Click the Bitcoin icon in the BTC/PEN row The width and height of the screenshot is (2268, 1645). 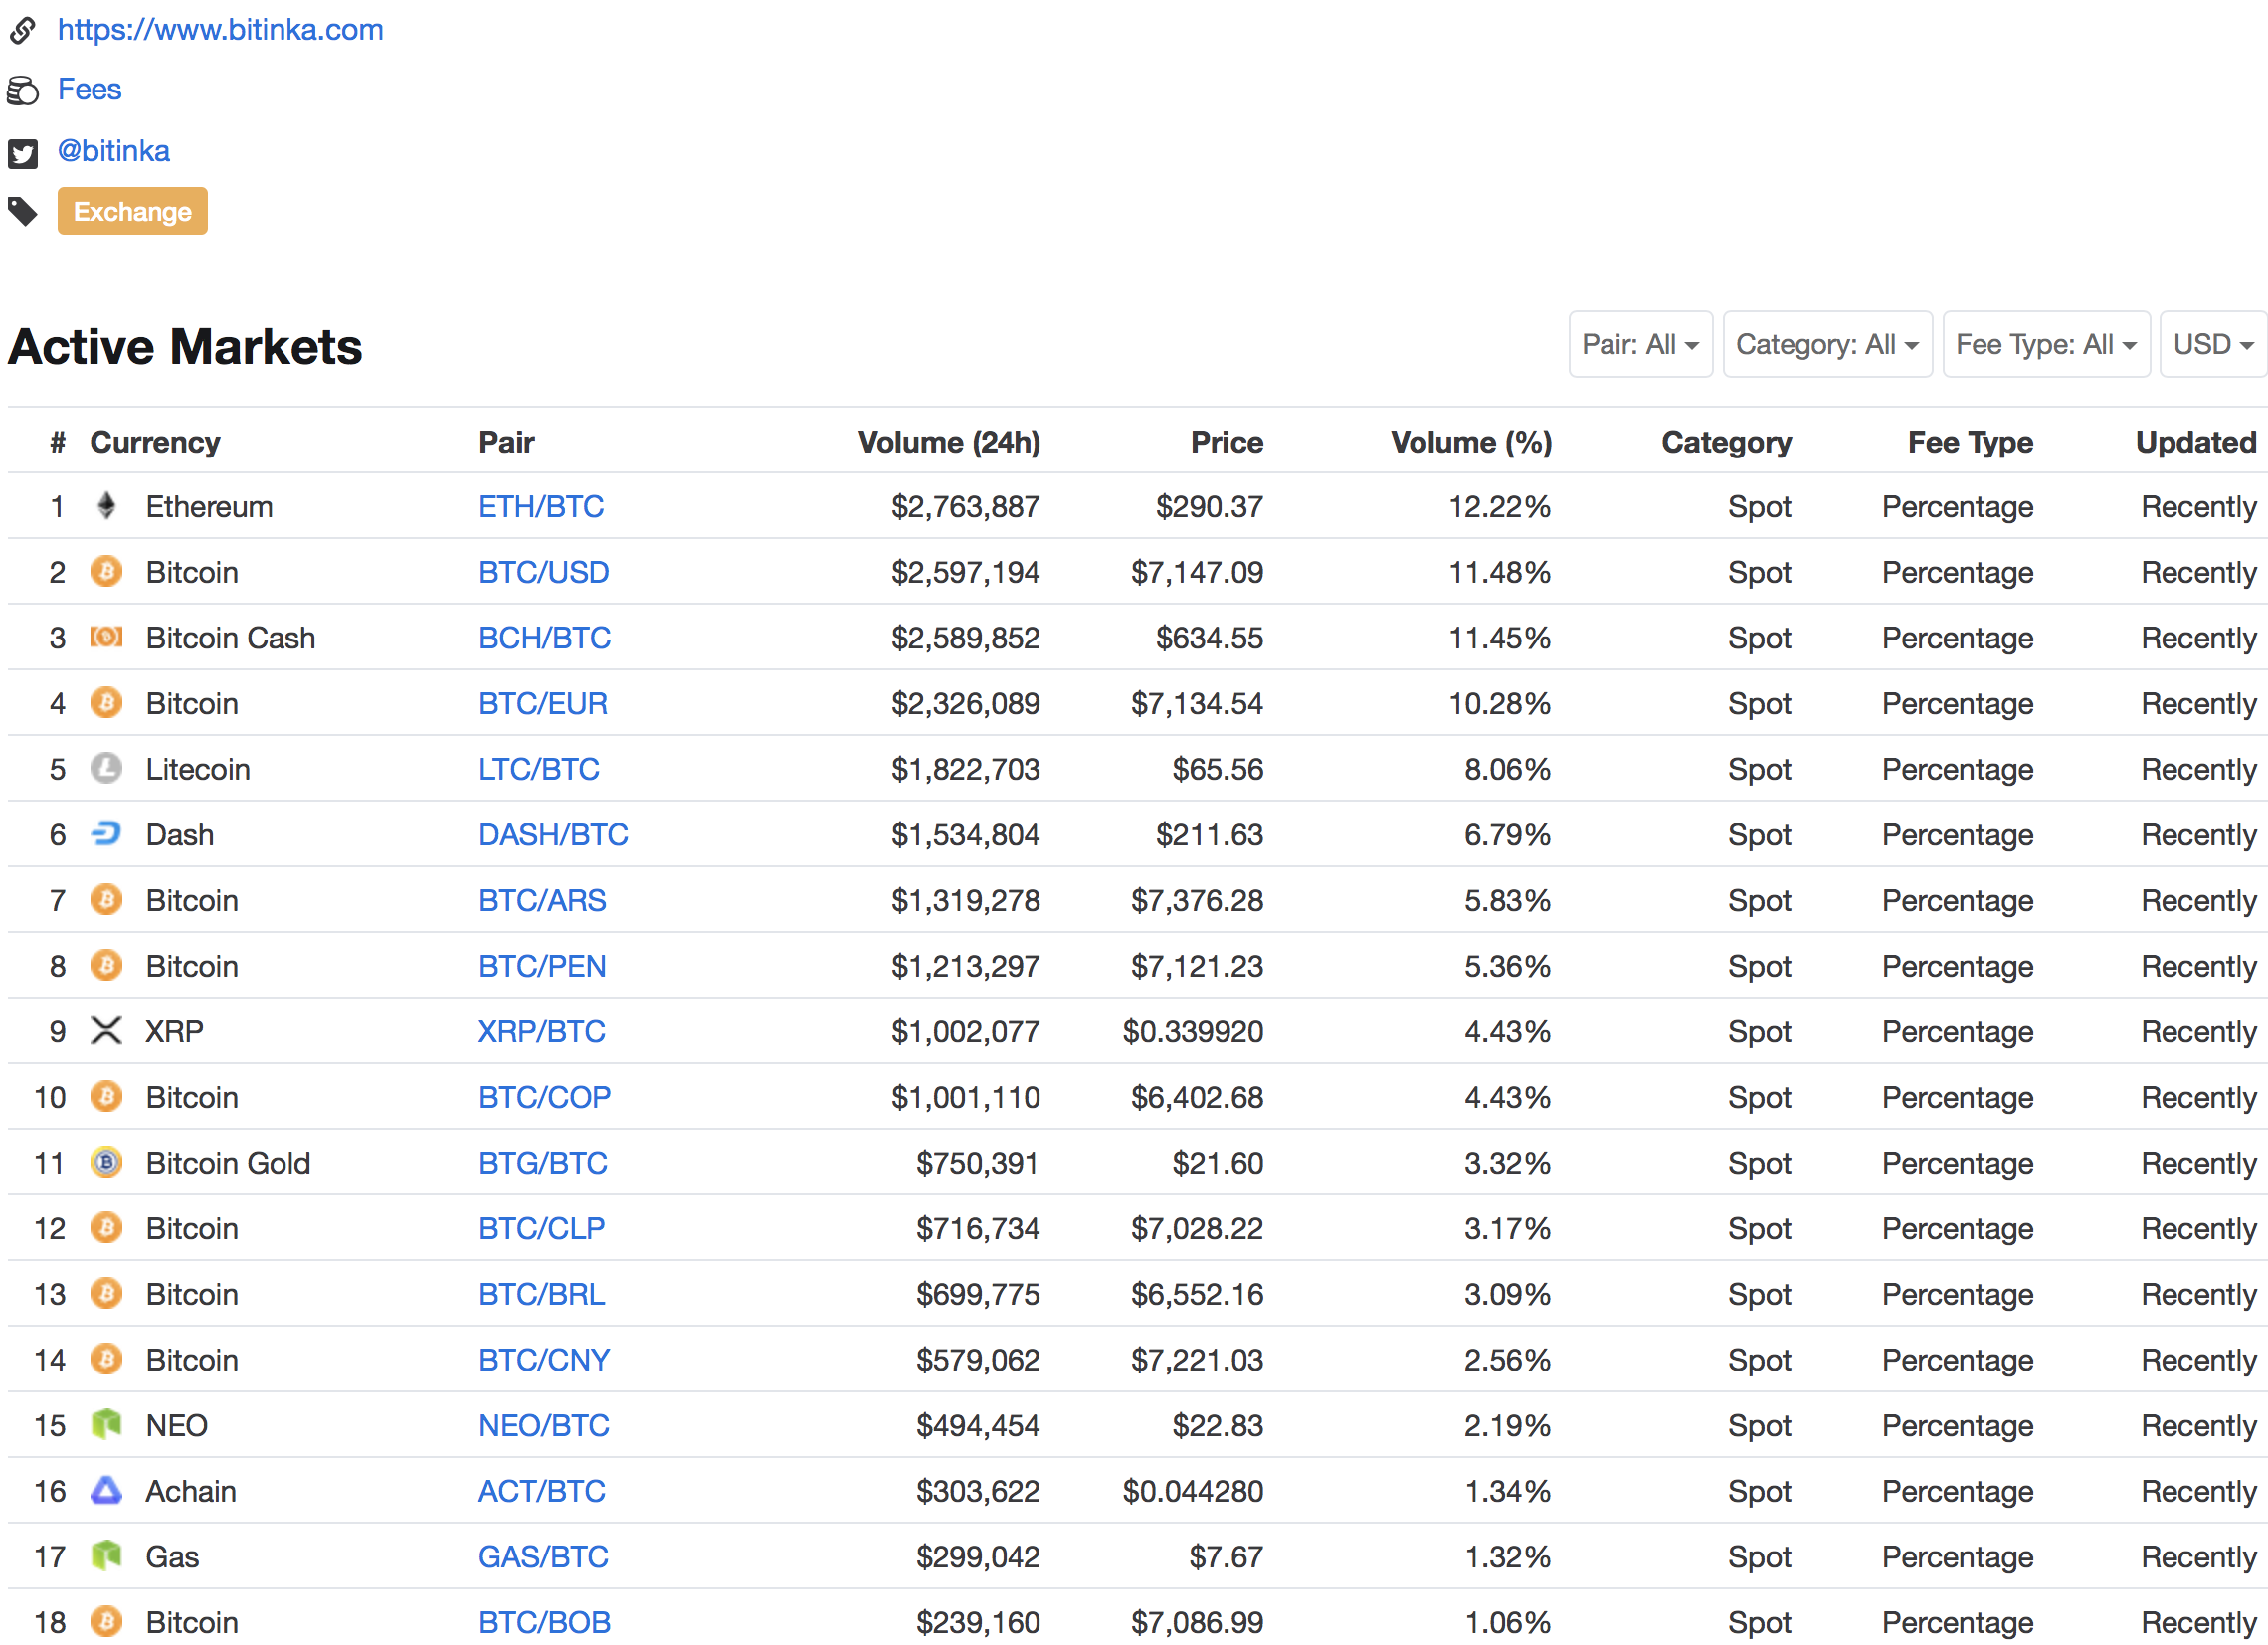pyautogui.click(x=106, y=966)
